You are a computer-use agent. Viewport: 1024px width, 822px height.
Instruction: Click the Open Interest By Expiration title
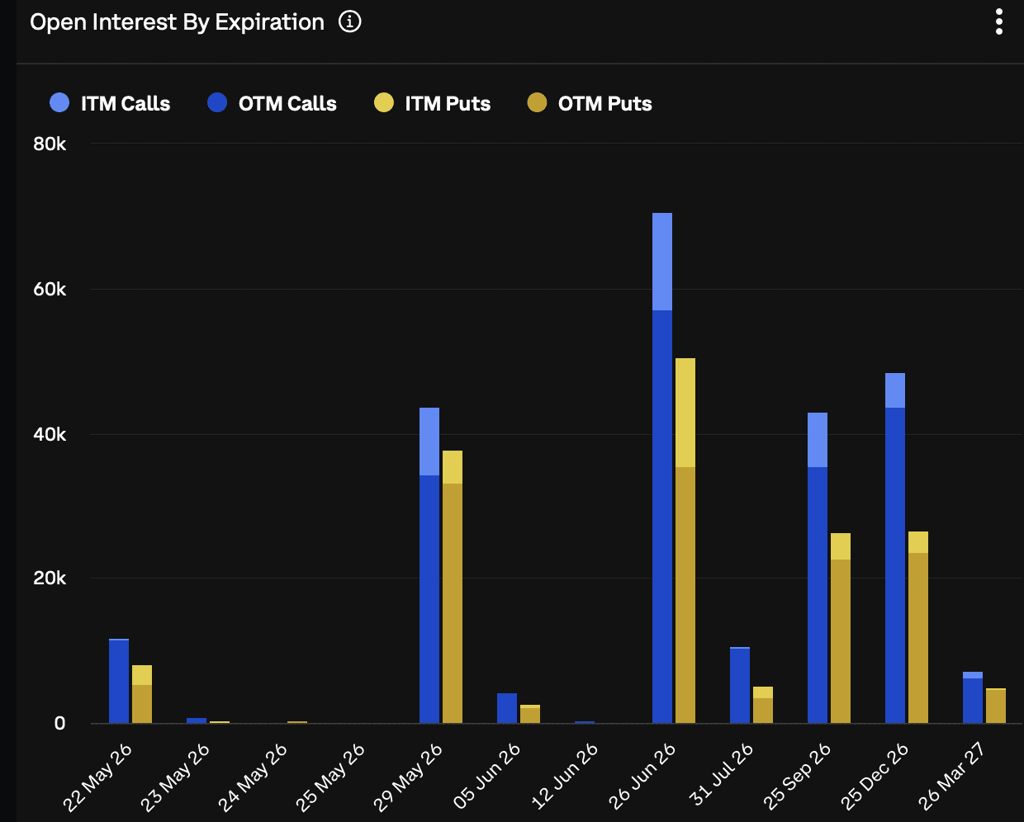[177, 22]
